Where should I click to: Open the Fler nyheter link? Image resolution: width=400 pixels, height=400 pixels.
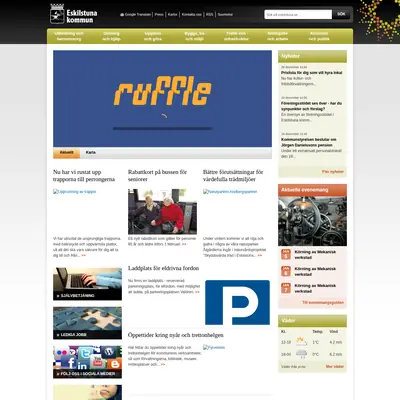333,172
